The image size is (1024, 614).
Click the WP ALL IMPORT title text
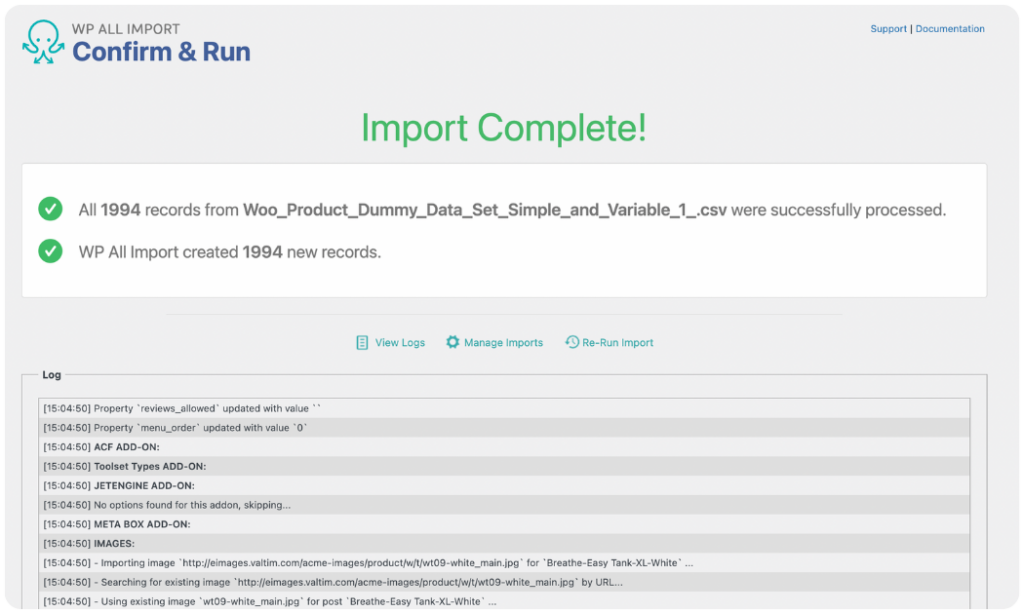[x=125, y=29]
